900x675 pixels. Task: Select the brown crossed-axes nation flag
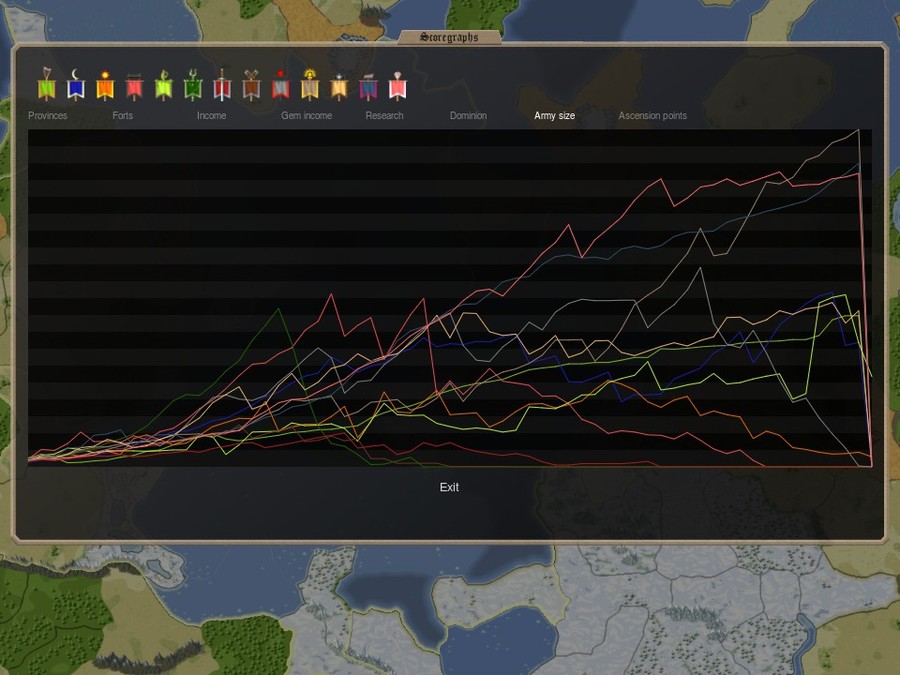[251, 85]
